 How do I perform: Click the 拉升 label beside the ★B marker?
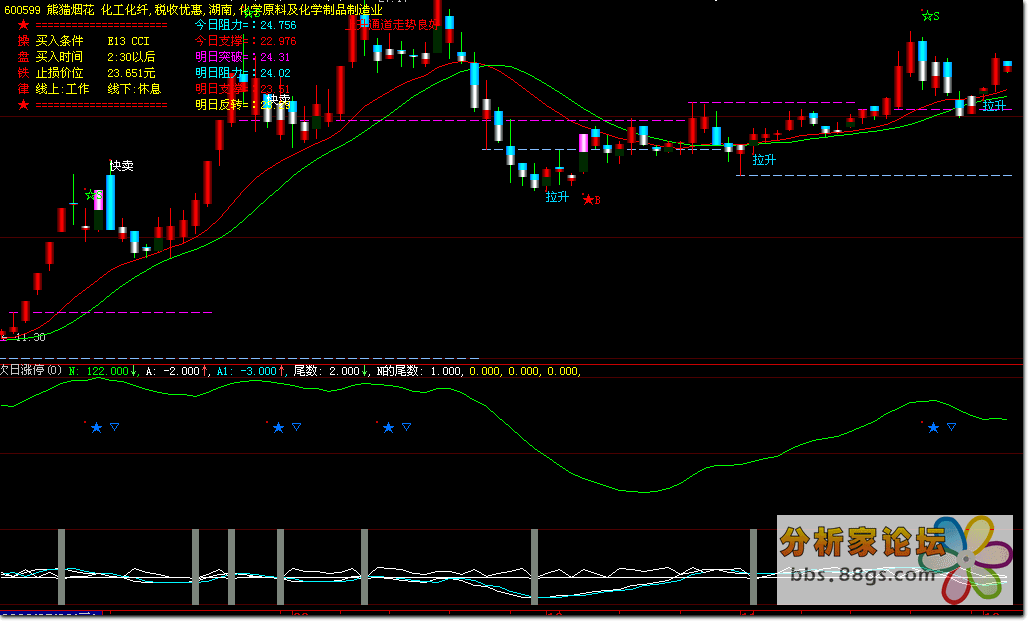tap(557, 196)
